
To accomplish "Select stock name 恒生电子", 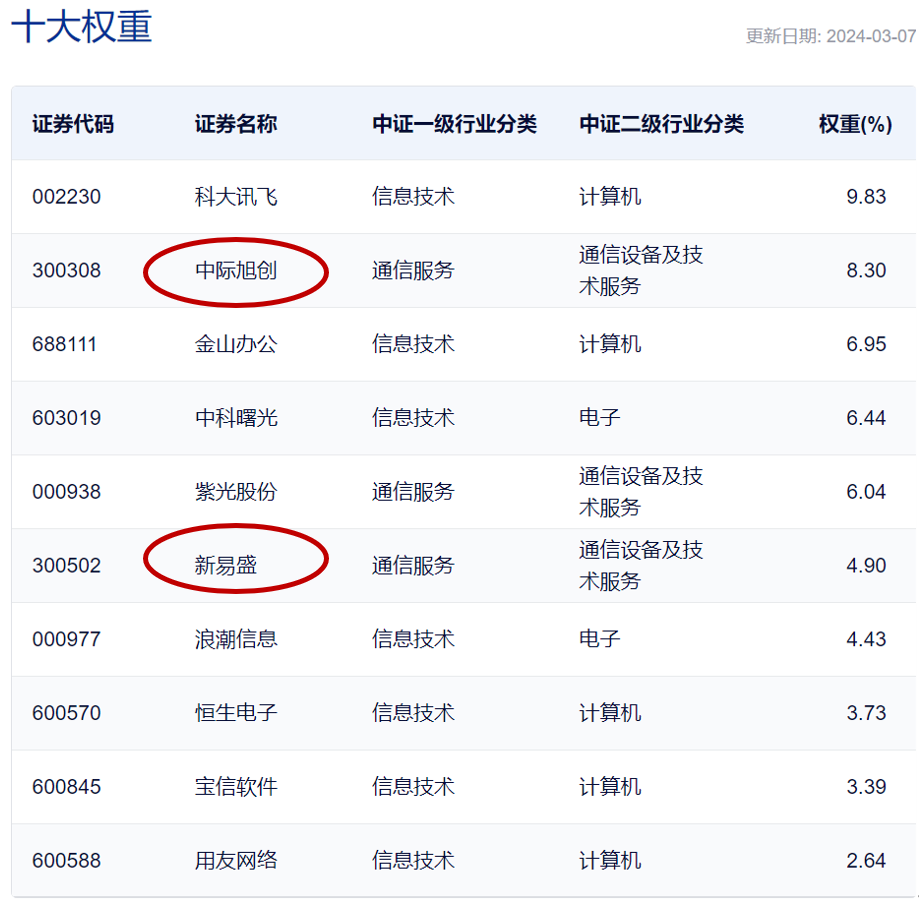I will click(x=236, y=713).
